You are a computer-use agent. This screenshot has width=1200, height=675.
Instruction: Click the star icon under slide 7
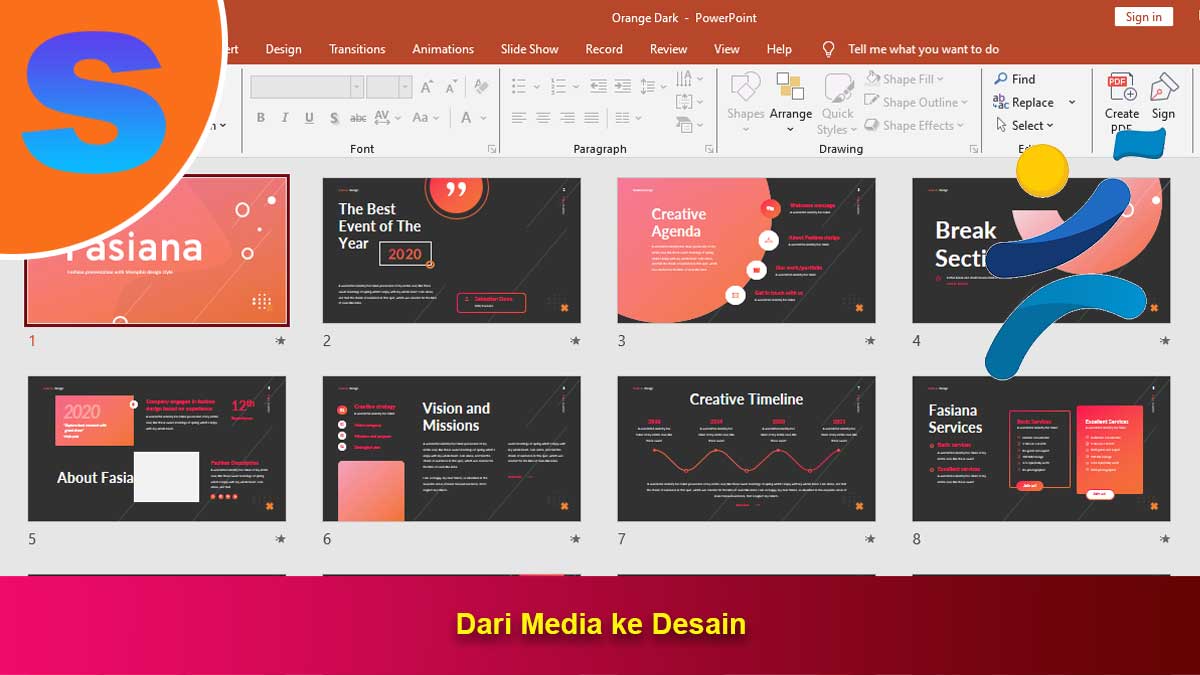pos(870,539)
